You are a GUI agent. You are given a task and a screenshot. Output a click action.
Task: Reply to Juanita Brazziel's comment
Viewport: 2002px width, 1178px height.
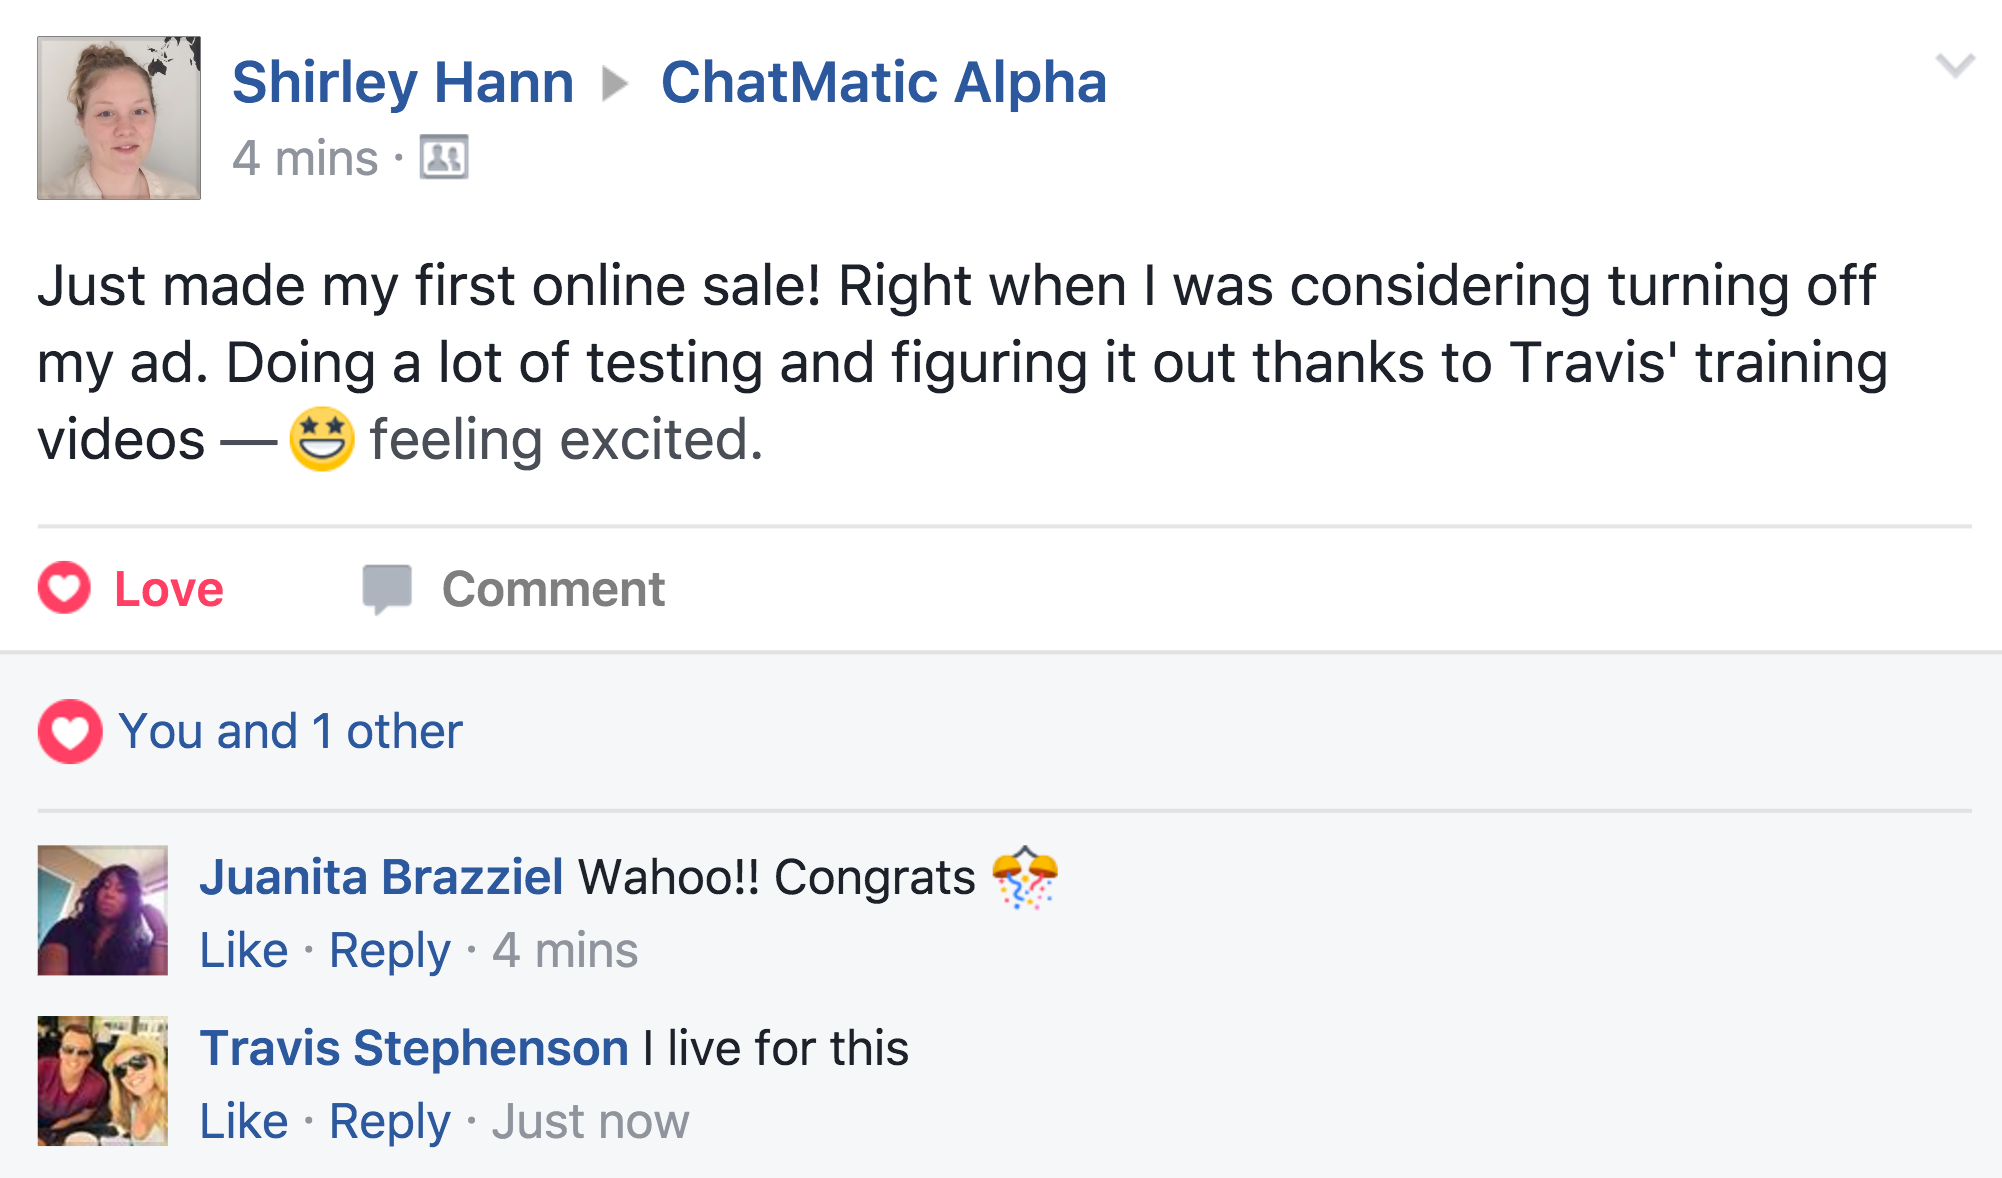click(390, 950)
